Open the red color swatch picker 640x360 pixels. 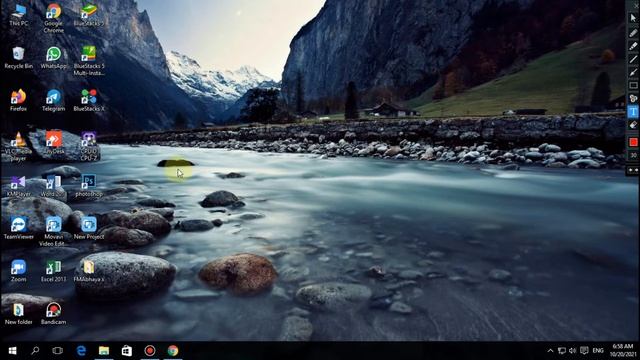(x=633, y=142)
